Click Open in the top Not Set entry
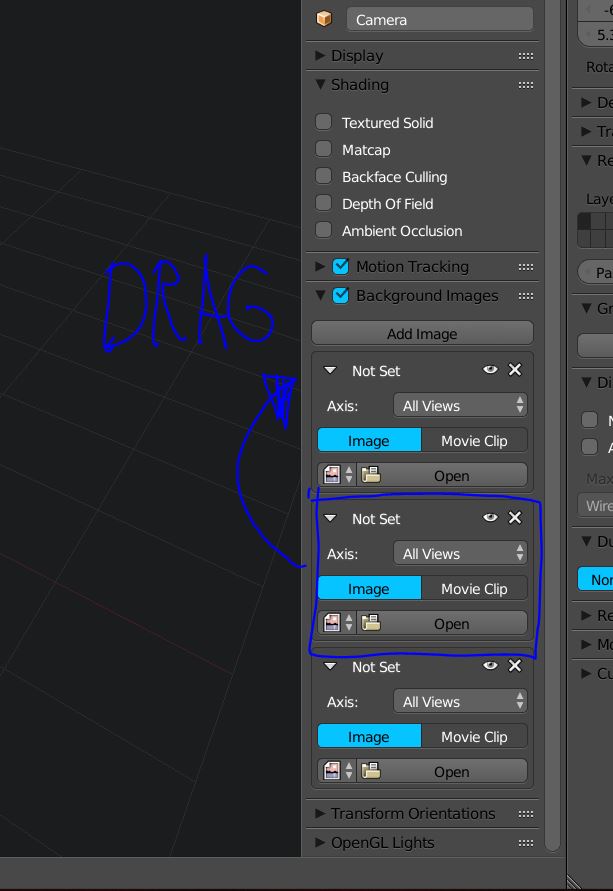The image size is (613, 891). click(442, 475)
